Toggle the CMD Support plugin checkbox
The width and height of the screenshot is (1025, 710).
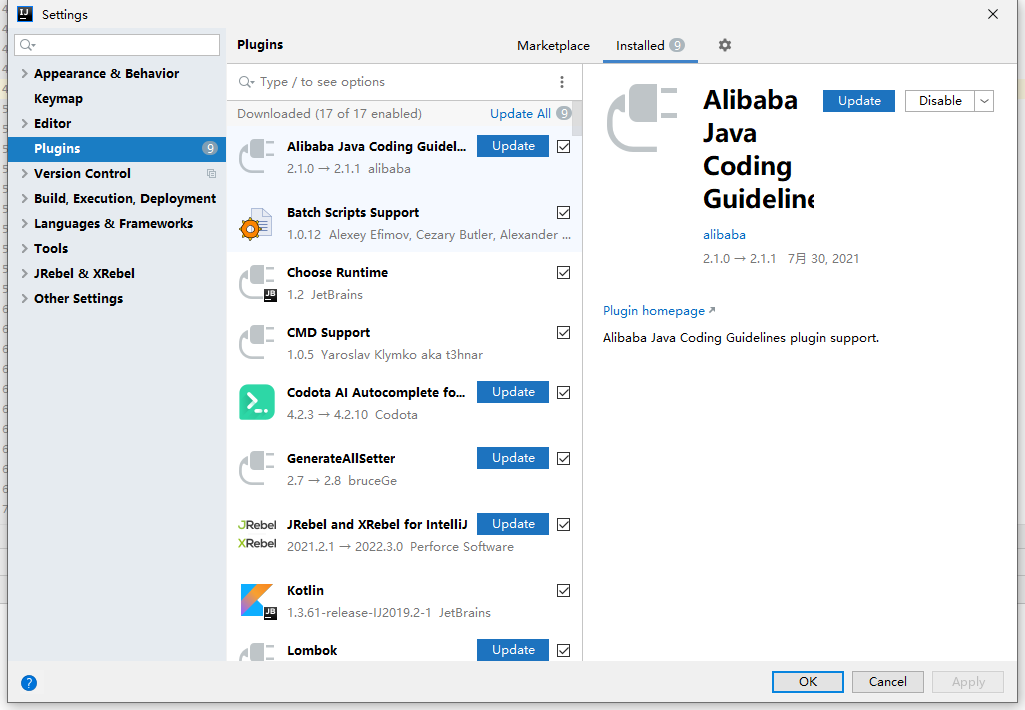pos(564,333)
